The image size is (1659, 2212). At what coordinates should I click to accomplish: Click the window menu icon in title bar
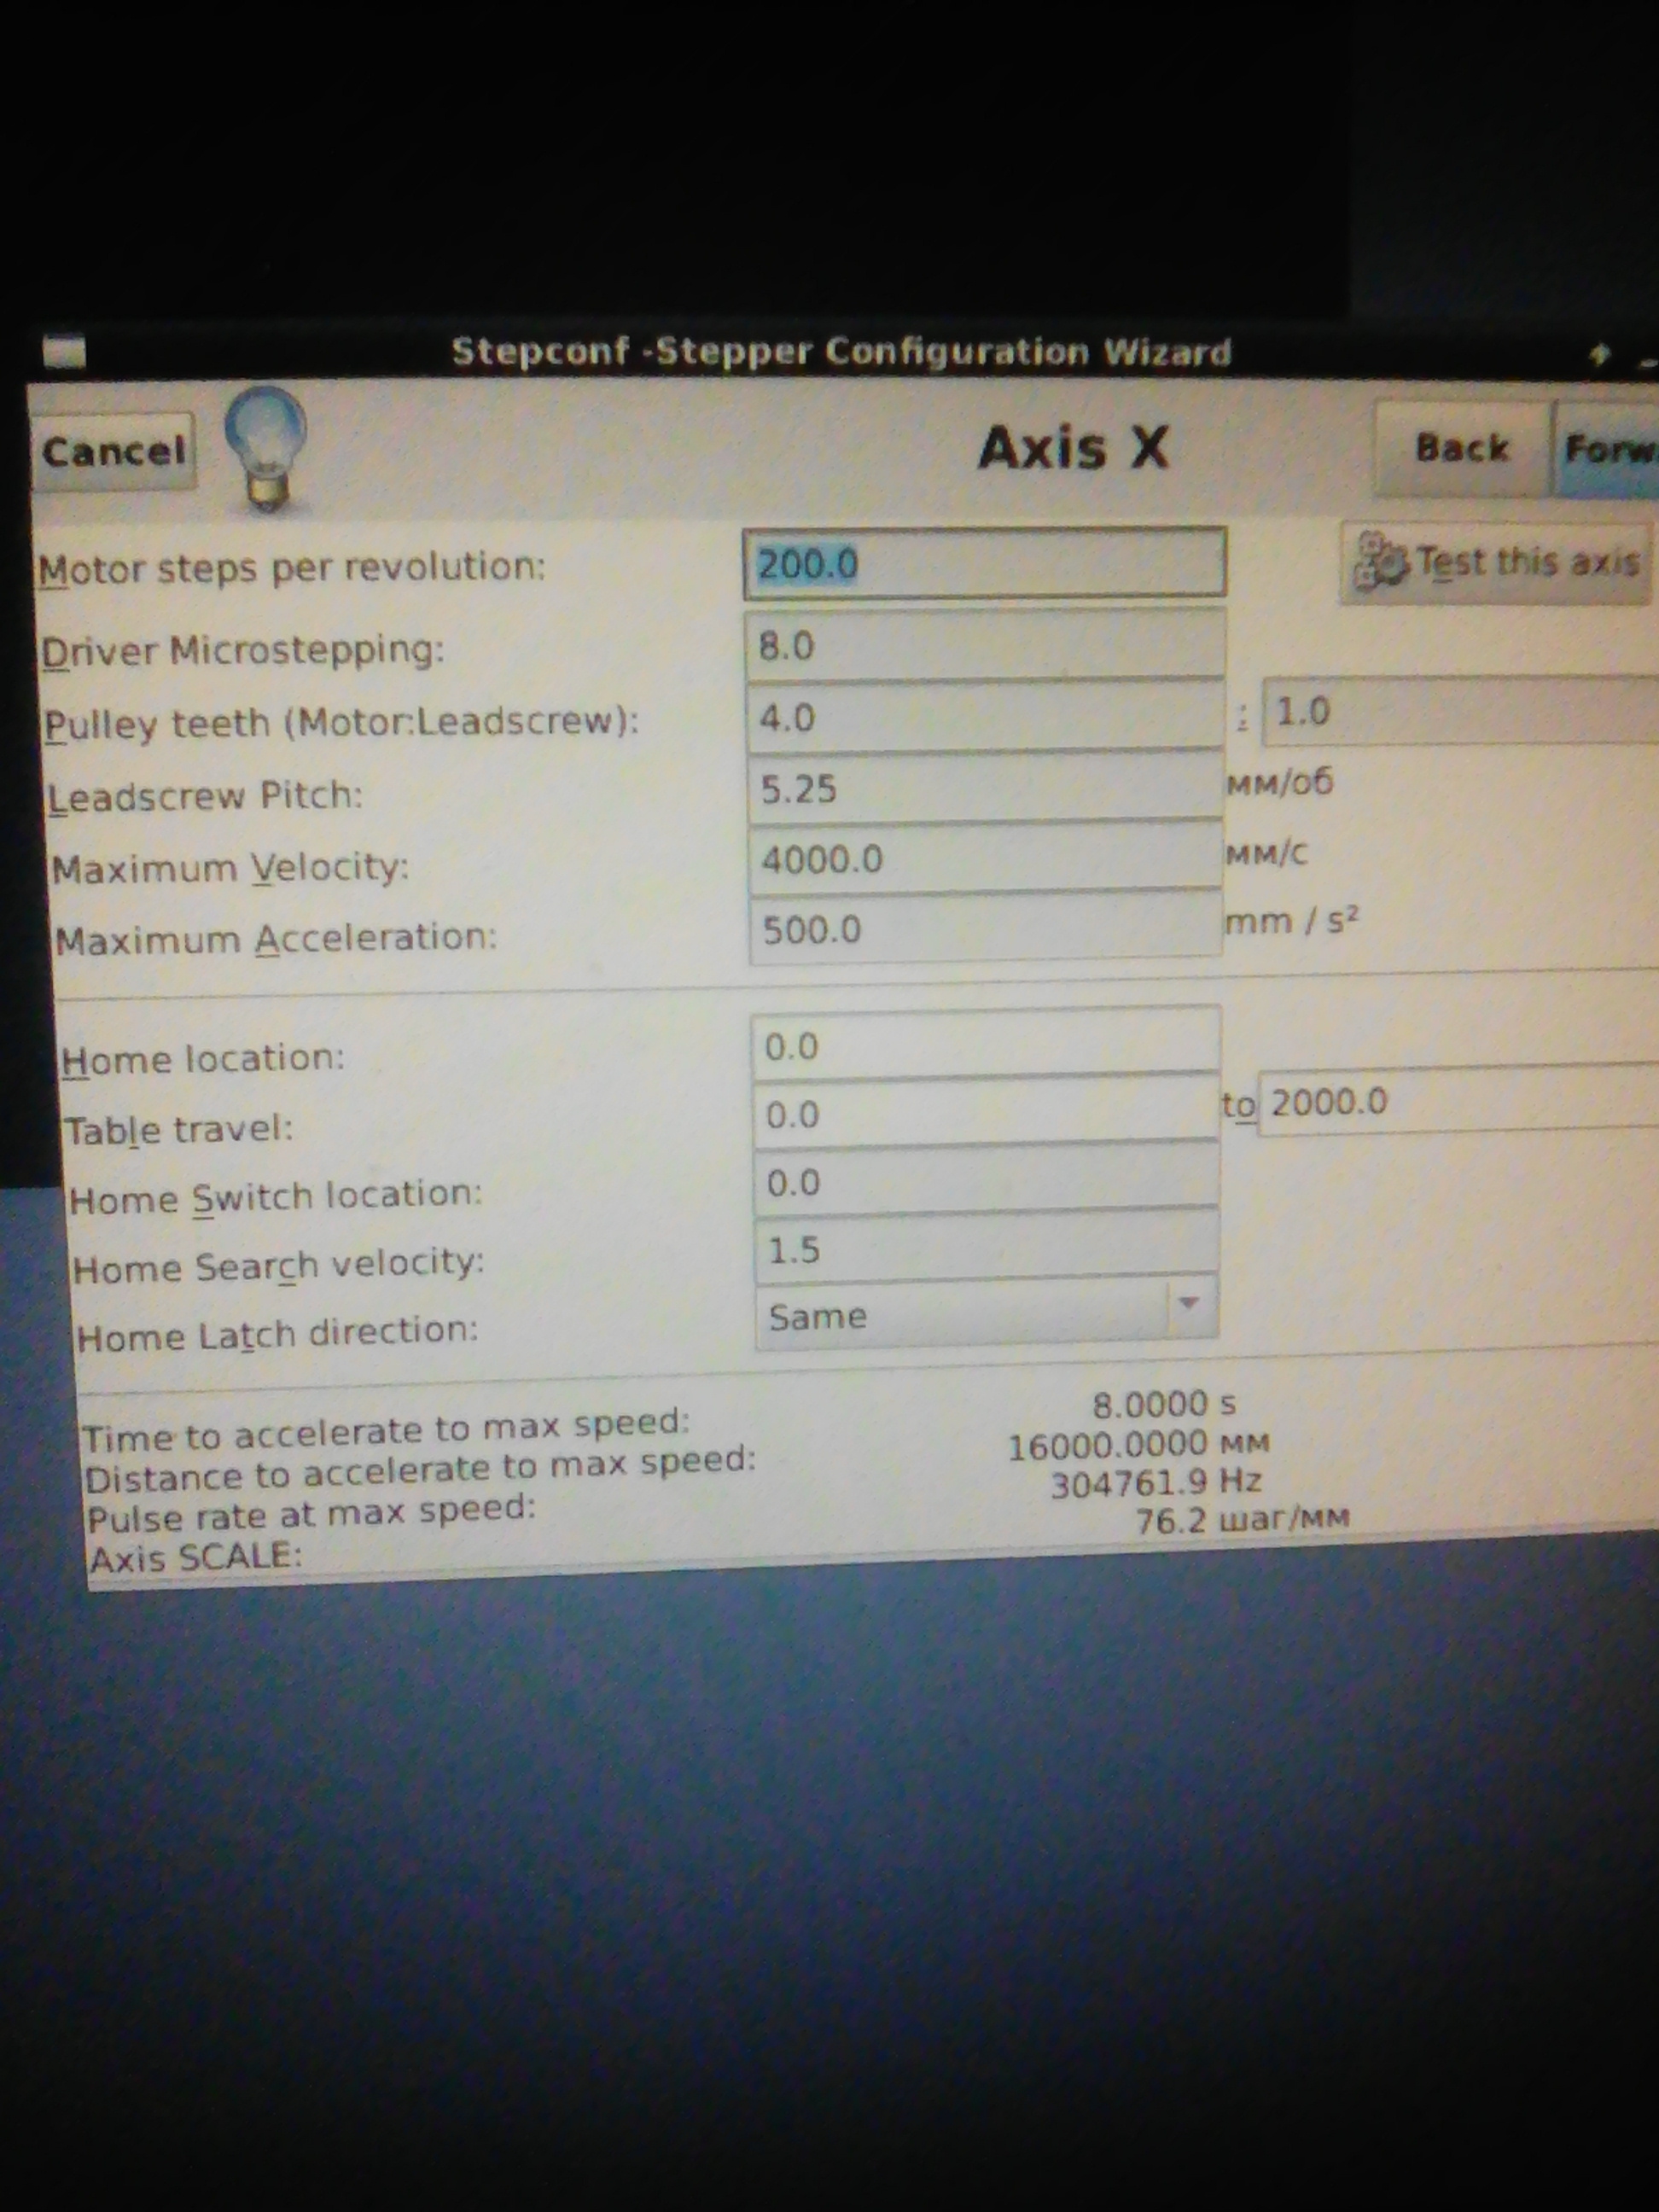(65, 352)
